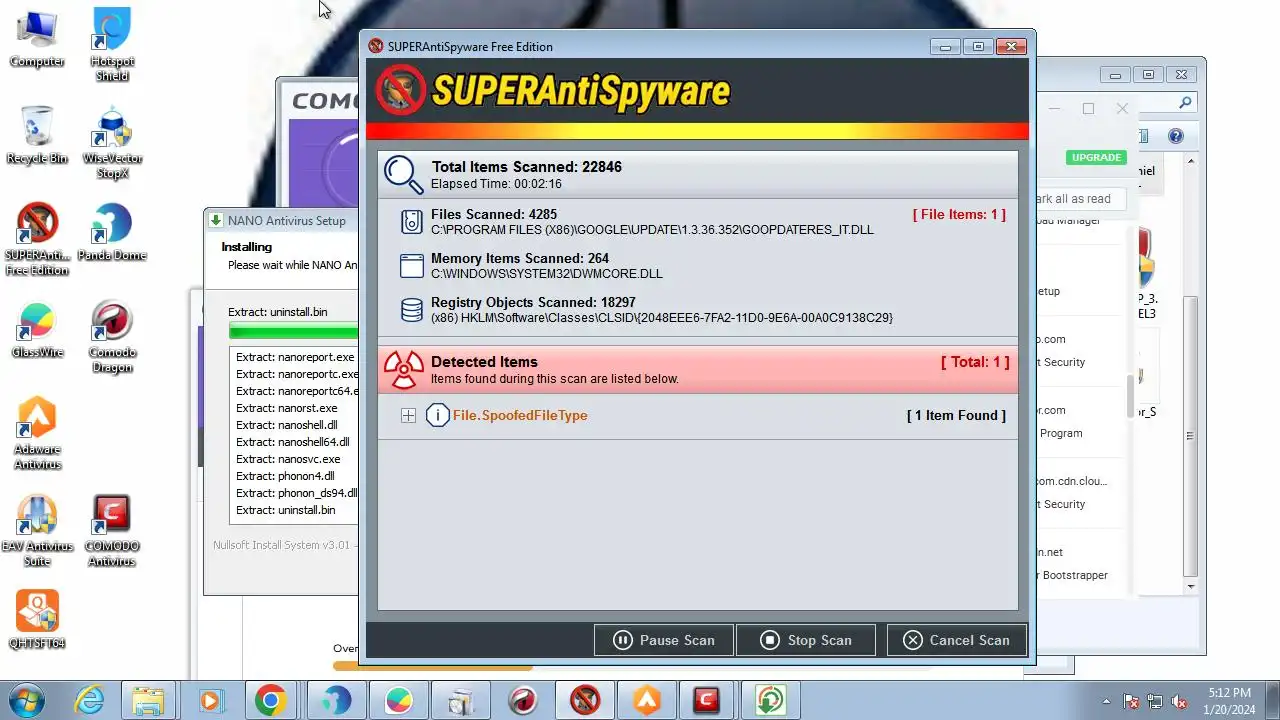Open Windows Explorer from the taskbar
Viewport: 1280px width, 720px height.
click(x=148, y=700)
